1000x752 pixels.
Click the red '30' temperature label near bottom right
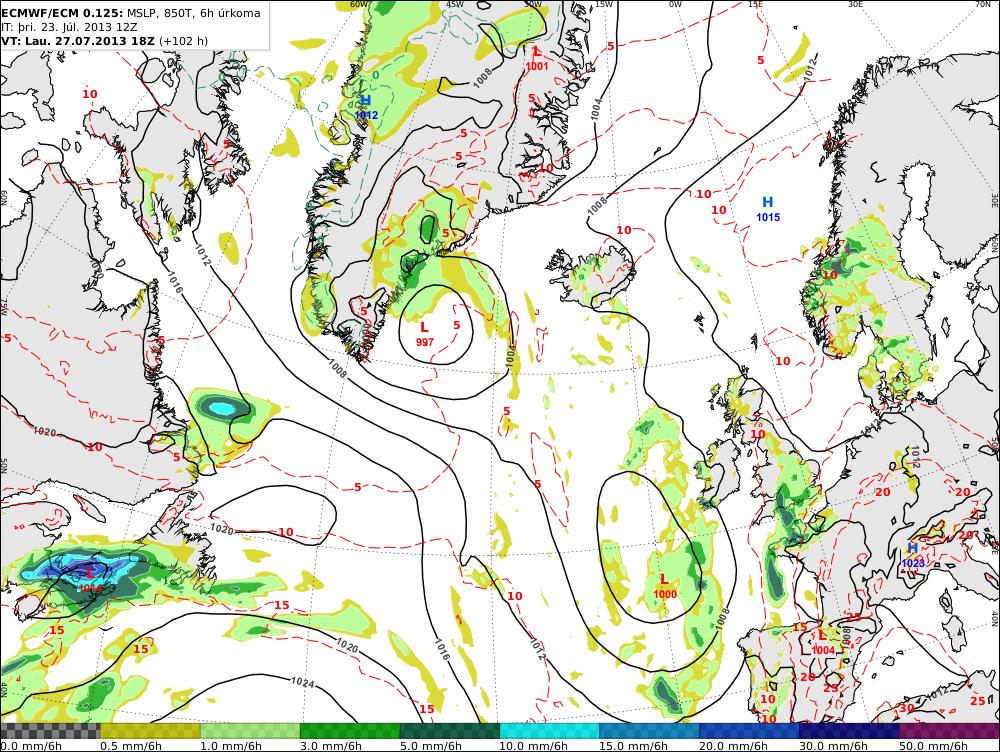pos(906,708)
